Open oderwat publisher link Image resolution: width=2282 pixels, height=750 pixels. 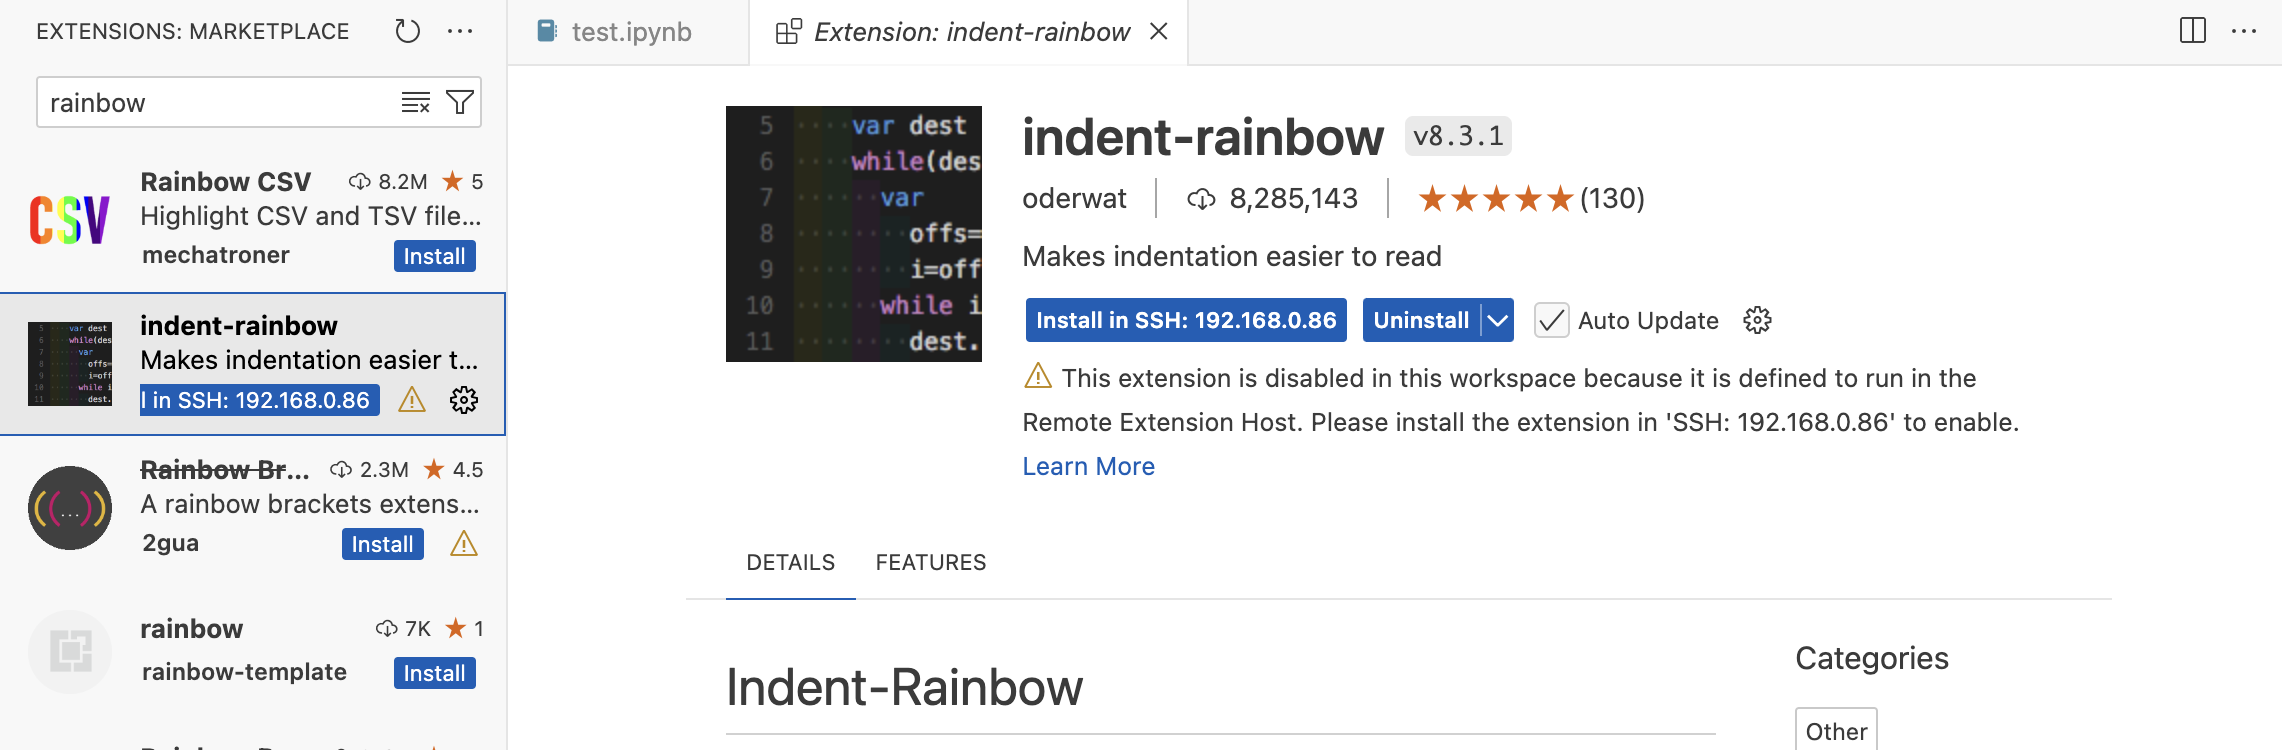(x=1074, y=199)
